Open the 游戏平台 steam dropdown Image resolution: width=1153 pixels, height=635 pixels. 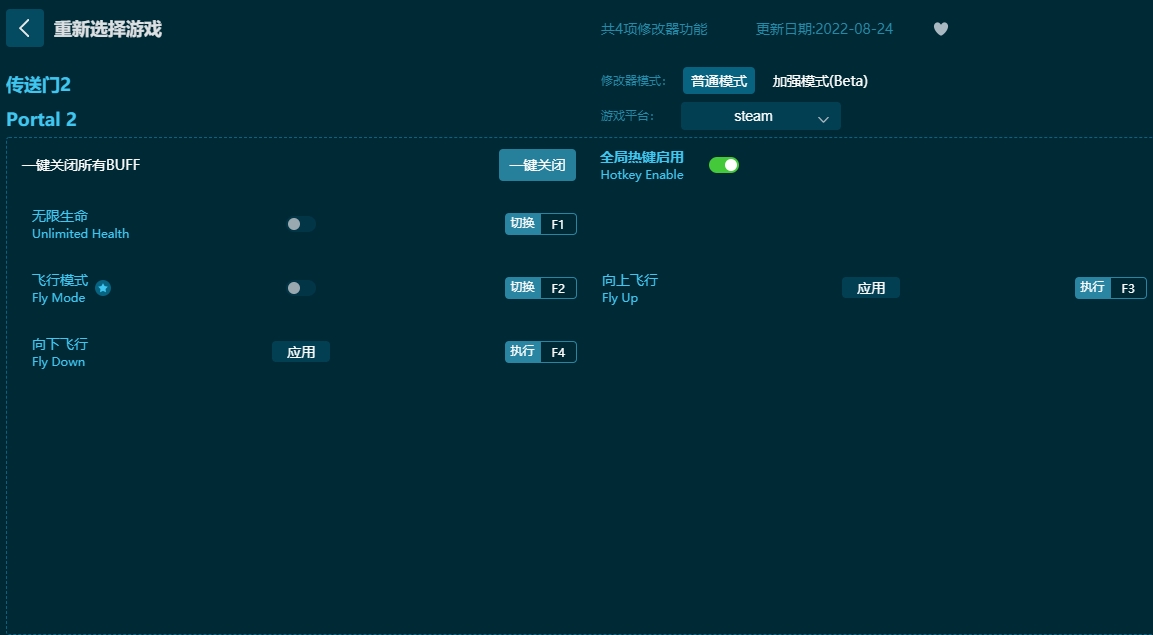coord(760,116)
